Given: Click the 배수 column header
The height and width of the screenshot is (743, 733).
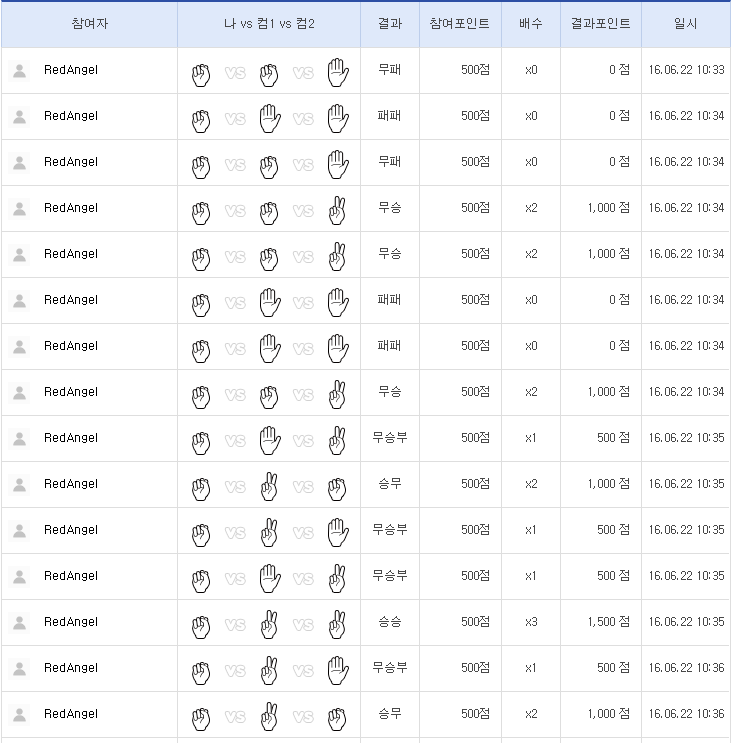Looking at the screenshot, I should (530, 24).
